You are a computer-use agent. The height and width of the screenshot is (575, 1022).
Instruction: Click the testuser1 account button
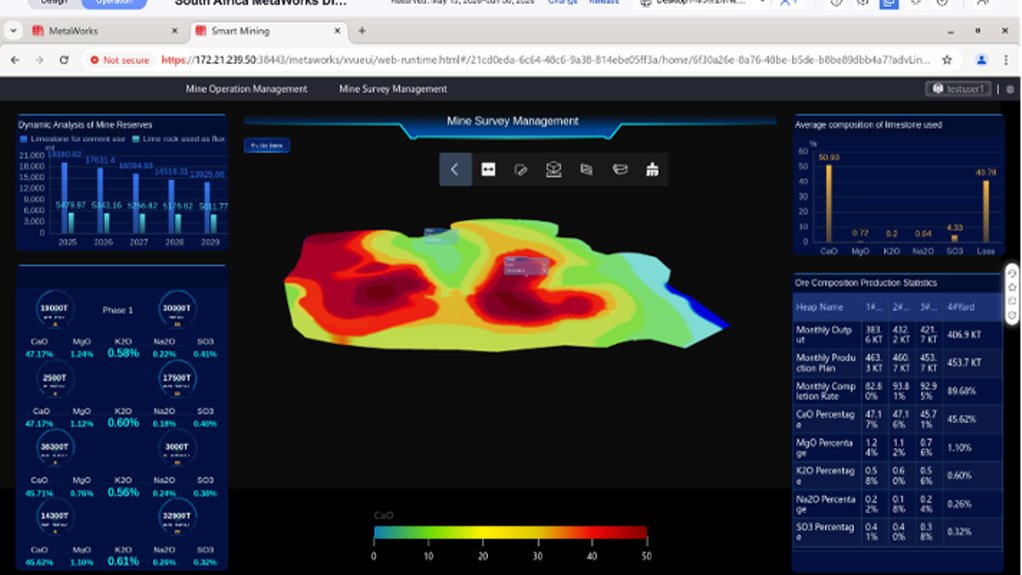(958, 89)
